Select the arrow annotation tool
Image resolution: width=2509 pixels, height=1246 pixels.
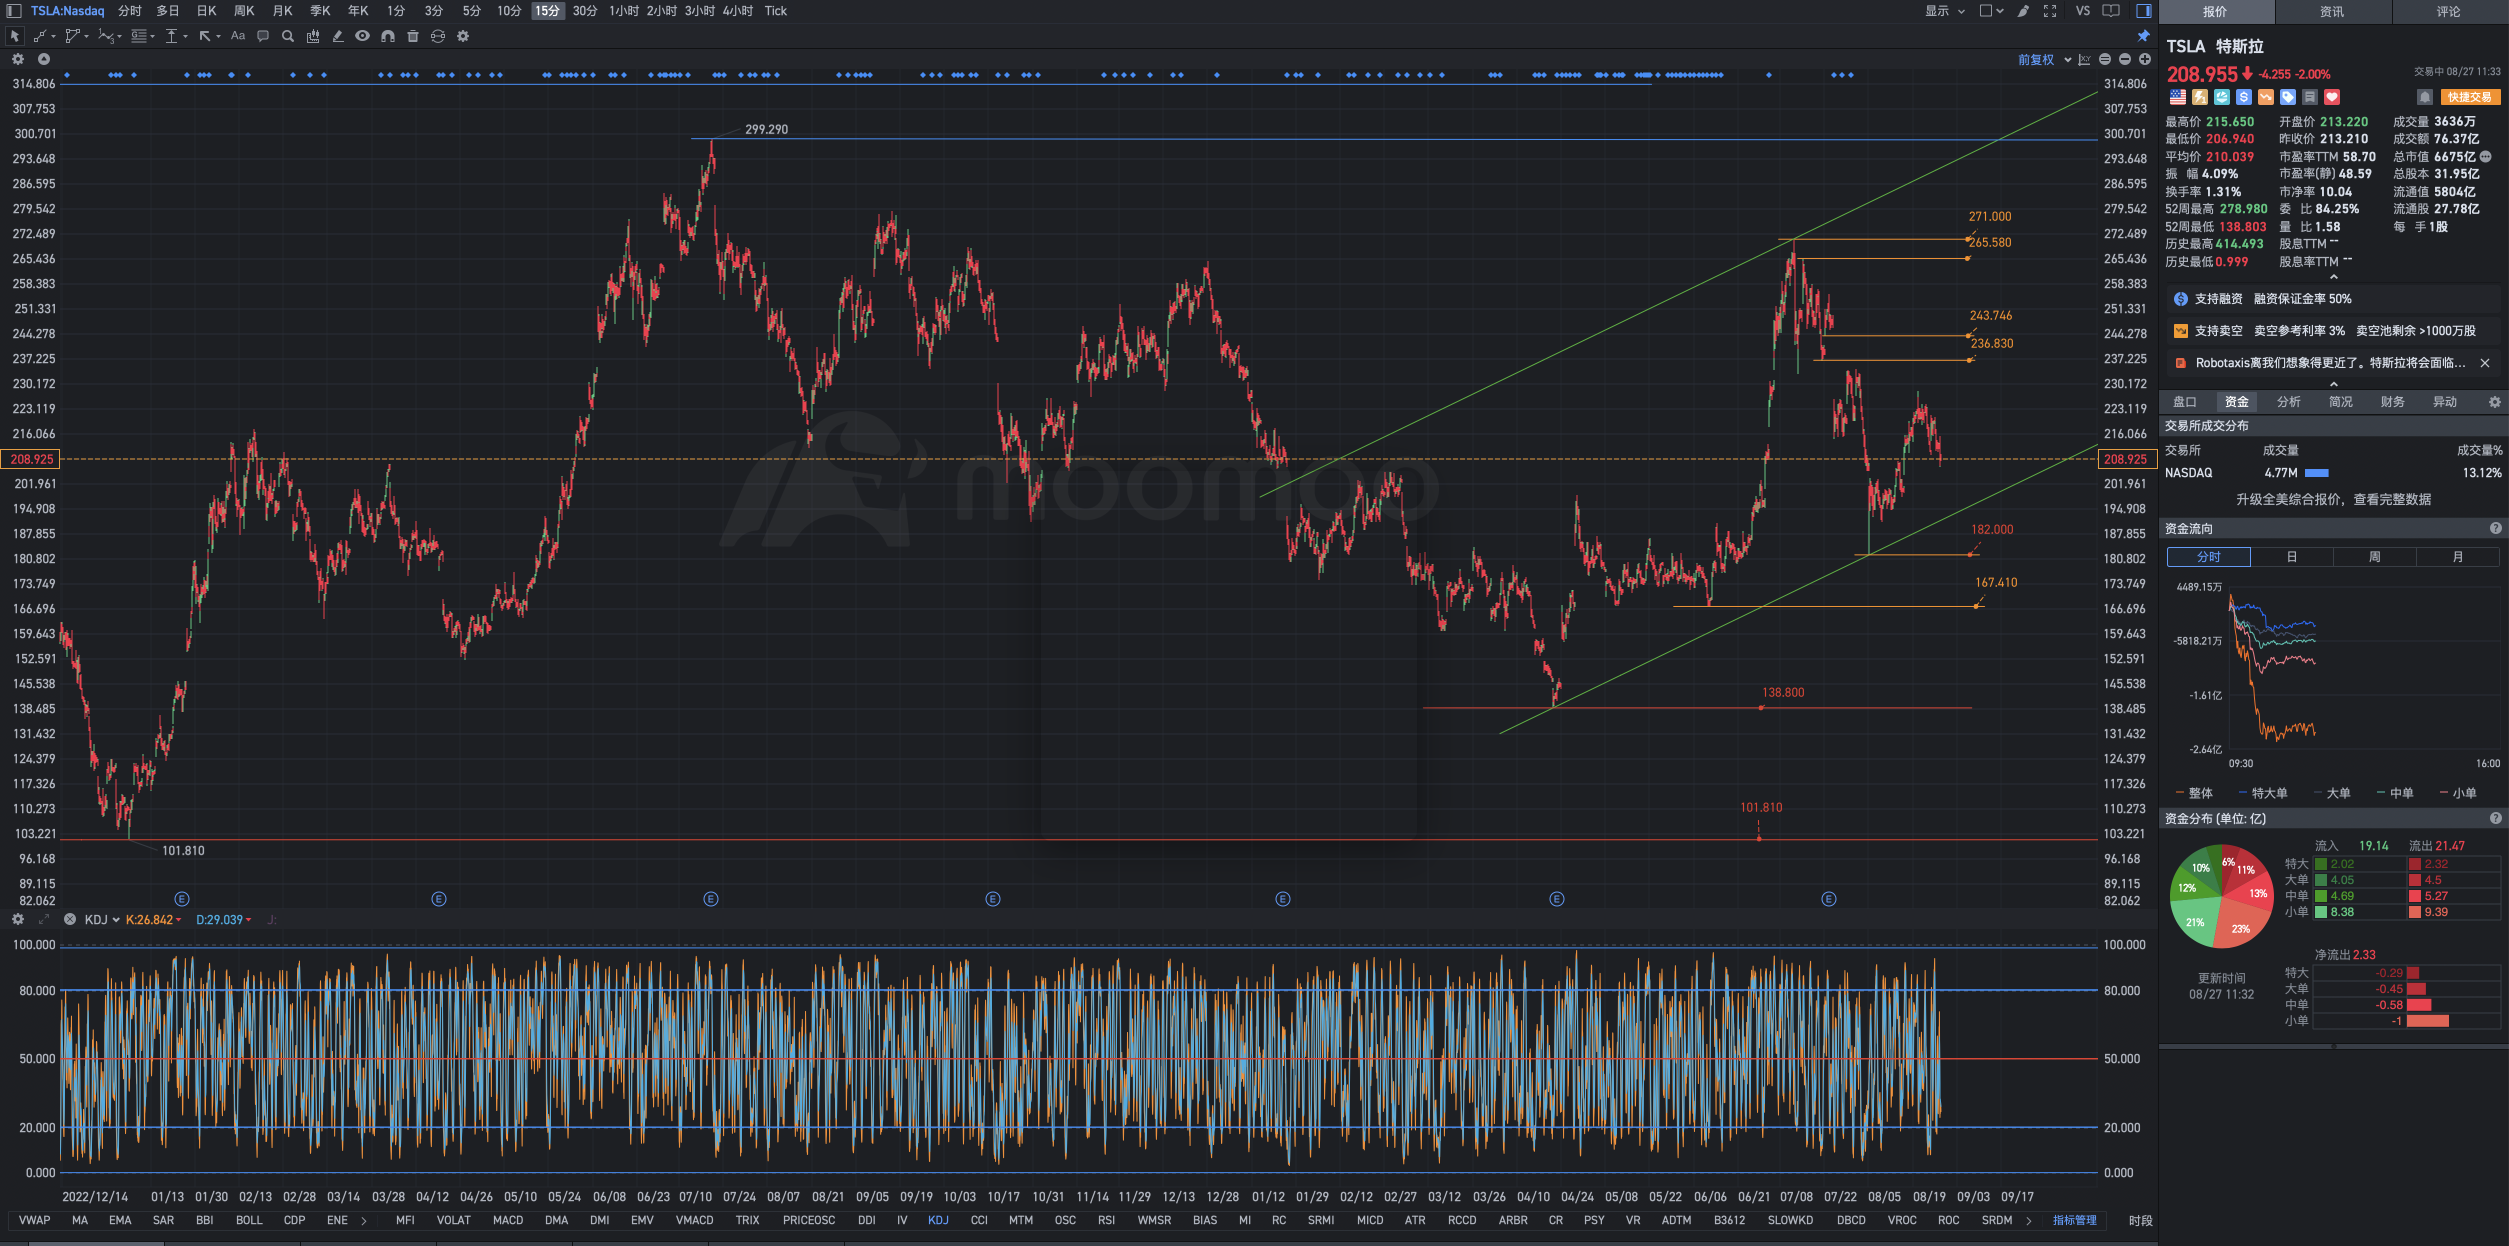click(205, 36)
